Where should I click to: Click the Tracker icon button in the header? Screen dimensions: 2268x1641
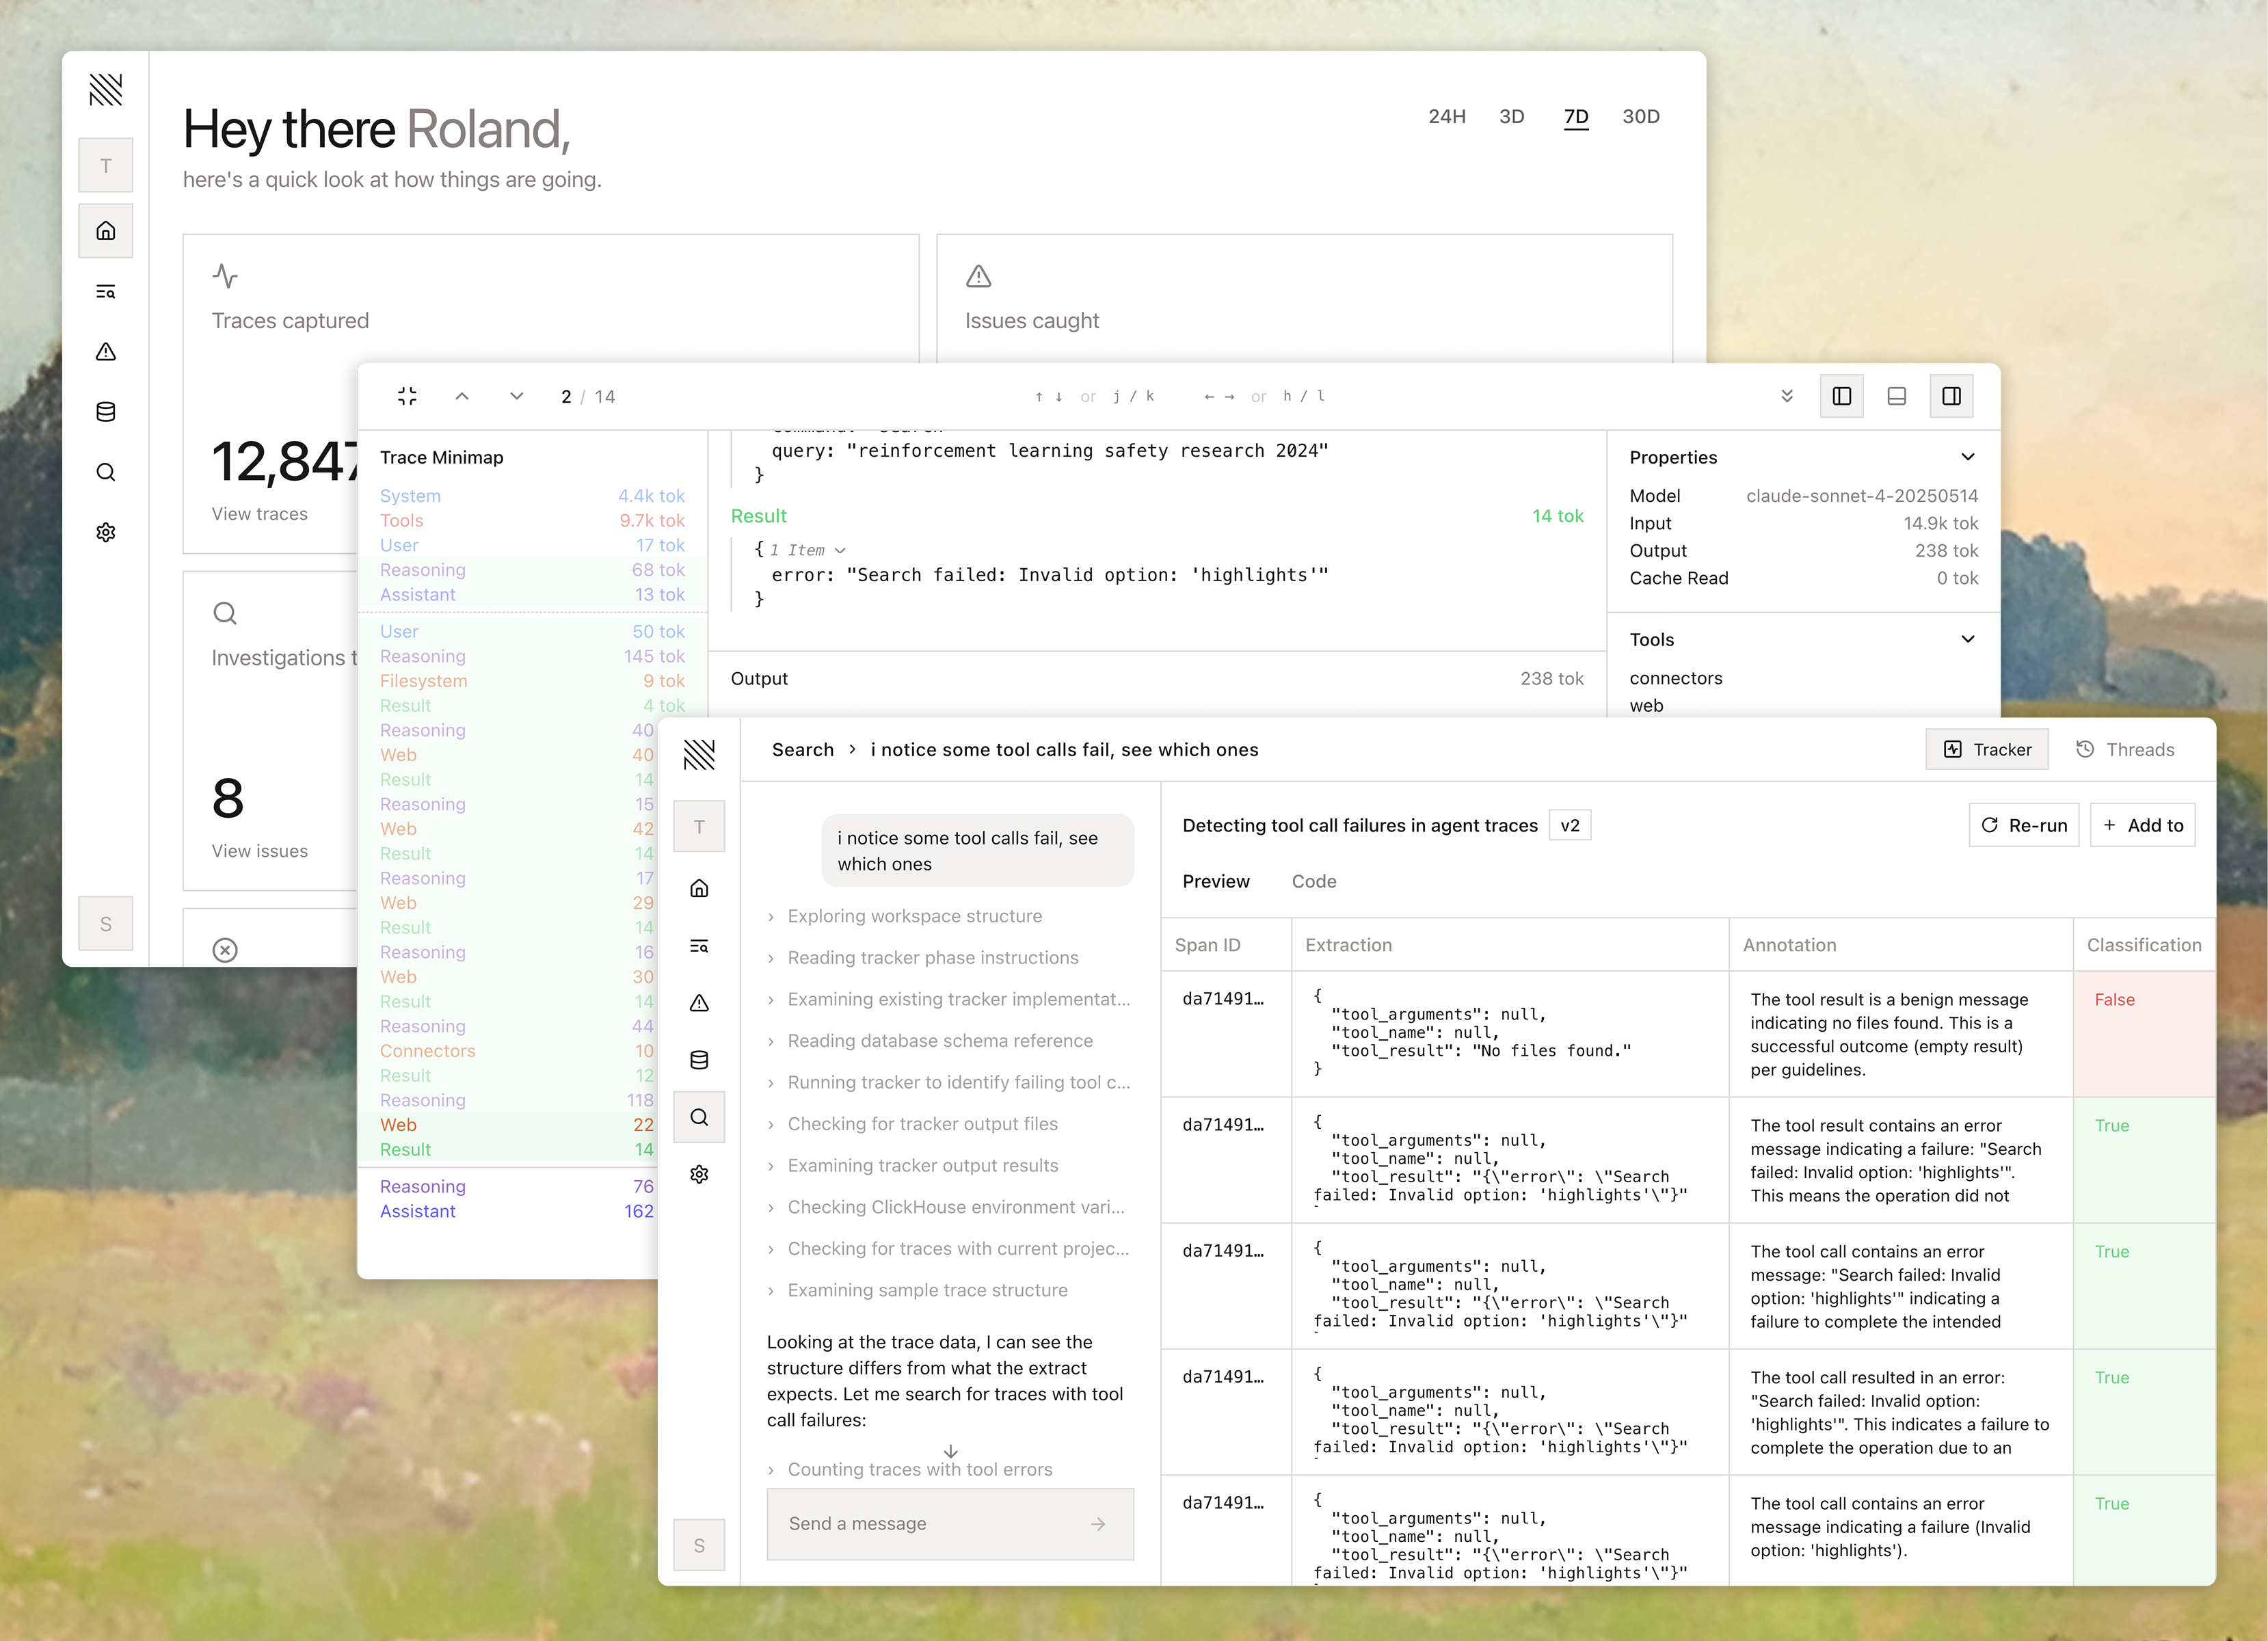[1987, 749]
